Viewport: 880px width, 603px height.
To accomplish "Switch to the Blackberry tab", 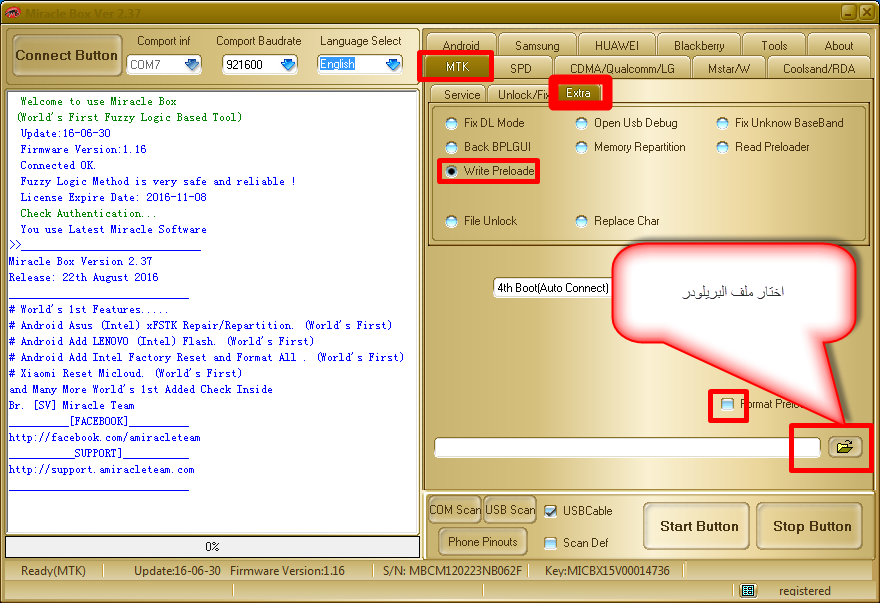I will pyautogui.click(x=699, y=45).
